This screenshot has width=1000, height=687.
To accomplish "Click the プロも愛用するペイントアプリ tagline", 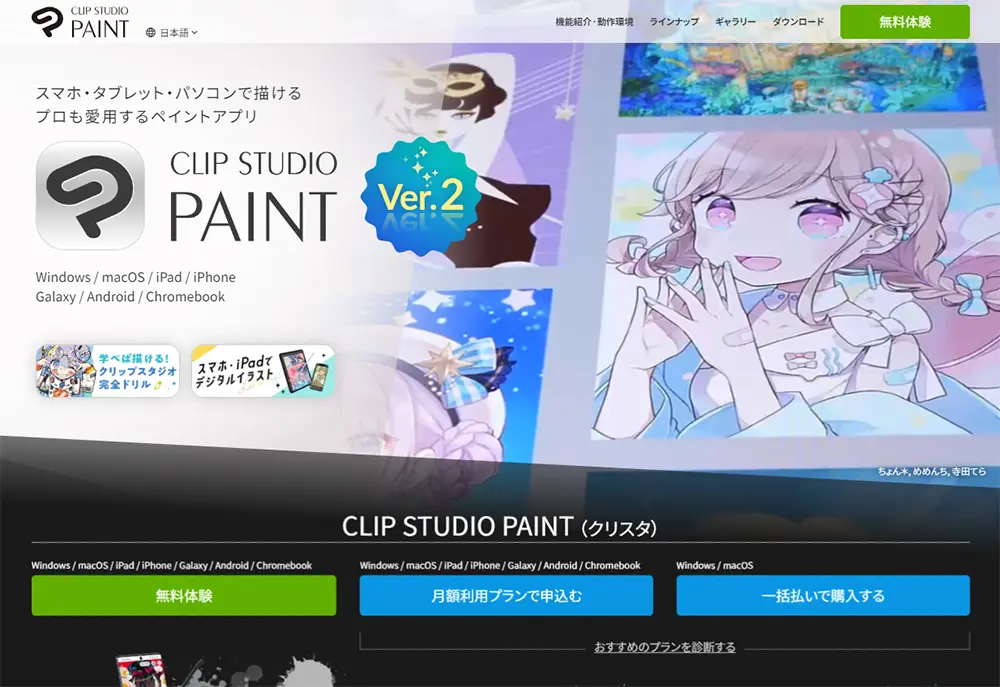I will coord(147,117).
